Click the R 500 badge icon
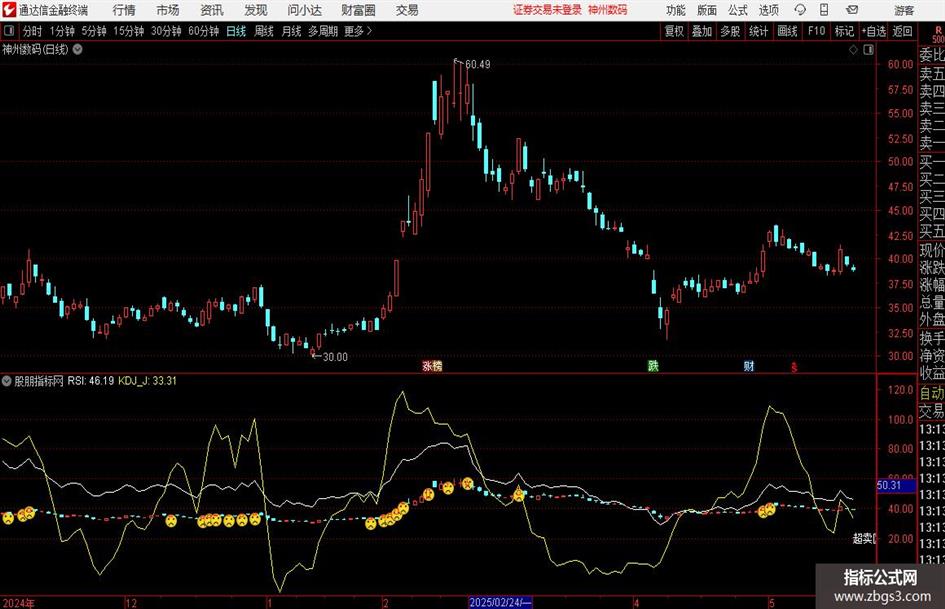The image size is (945, 609). (x=938, y=34)
